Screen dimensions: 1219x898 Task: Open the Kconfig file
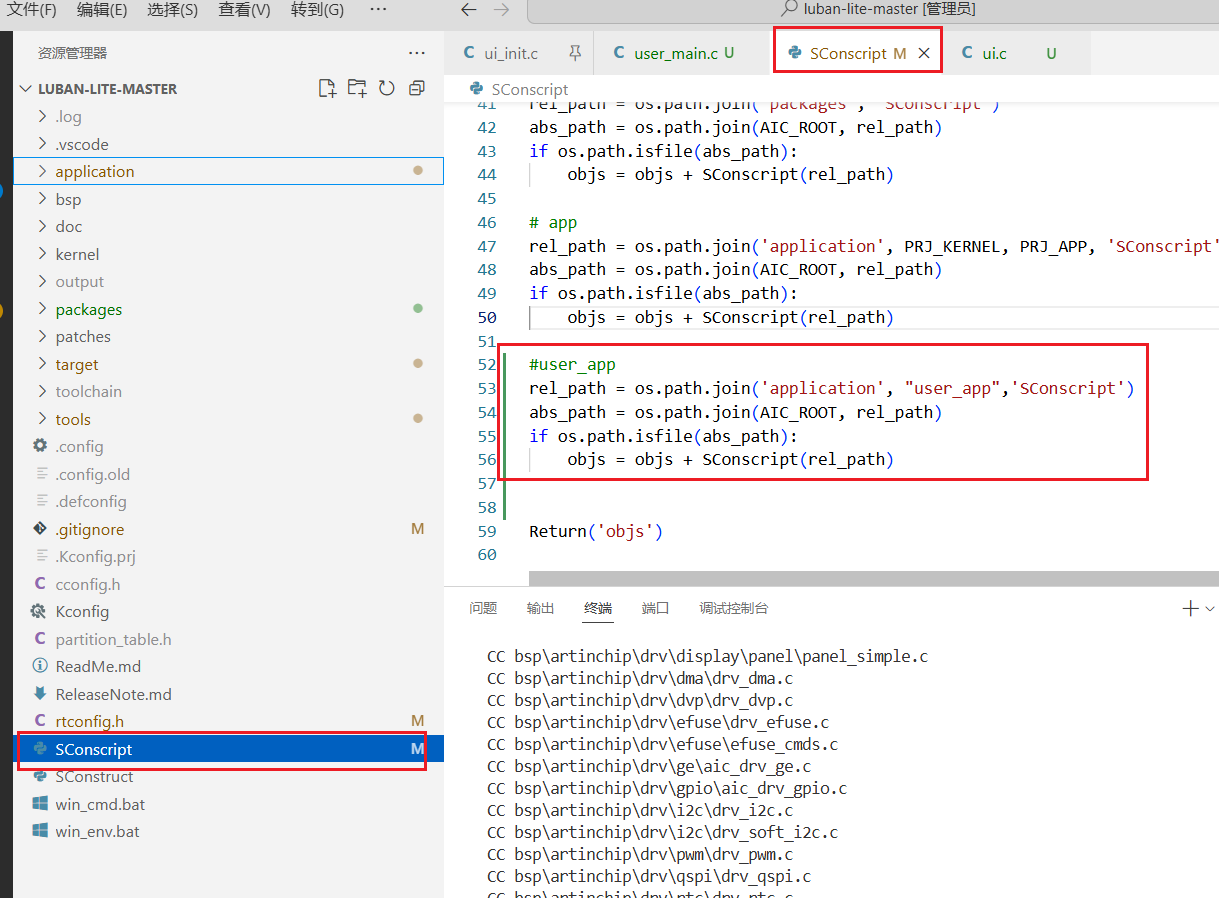pyautogui.click(x=228, y=611)
